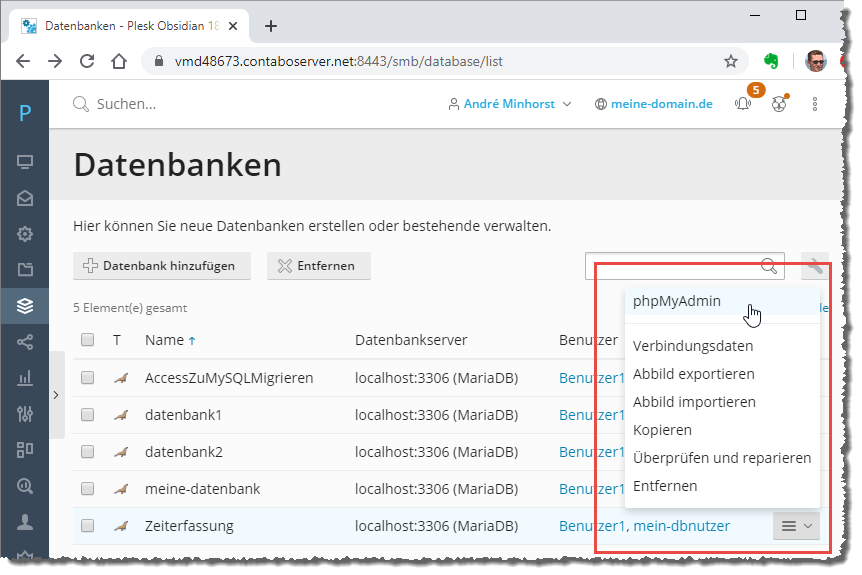Open the three-dot menu in Plesk header
862x575 pixels.
815,104
